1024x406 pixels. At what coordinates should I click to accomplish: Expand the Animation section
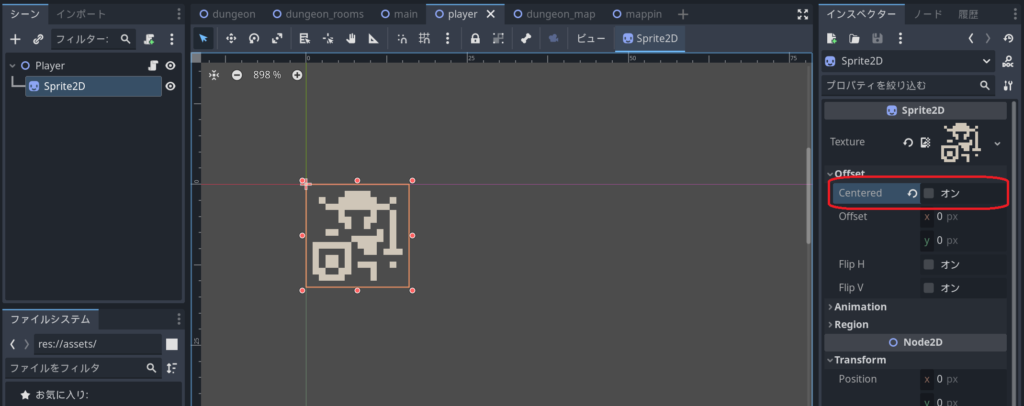pos(860,307)
